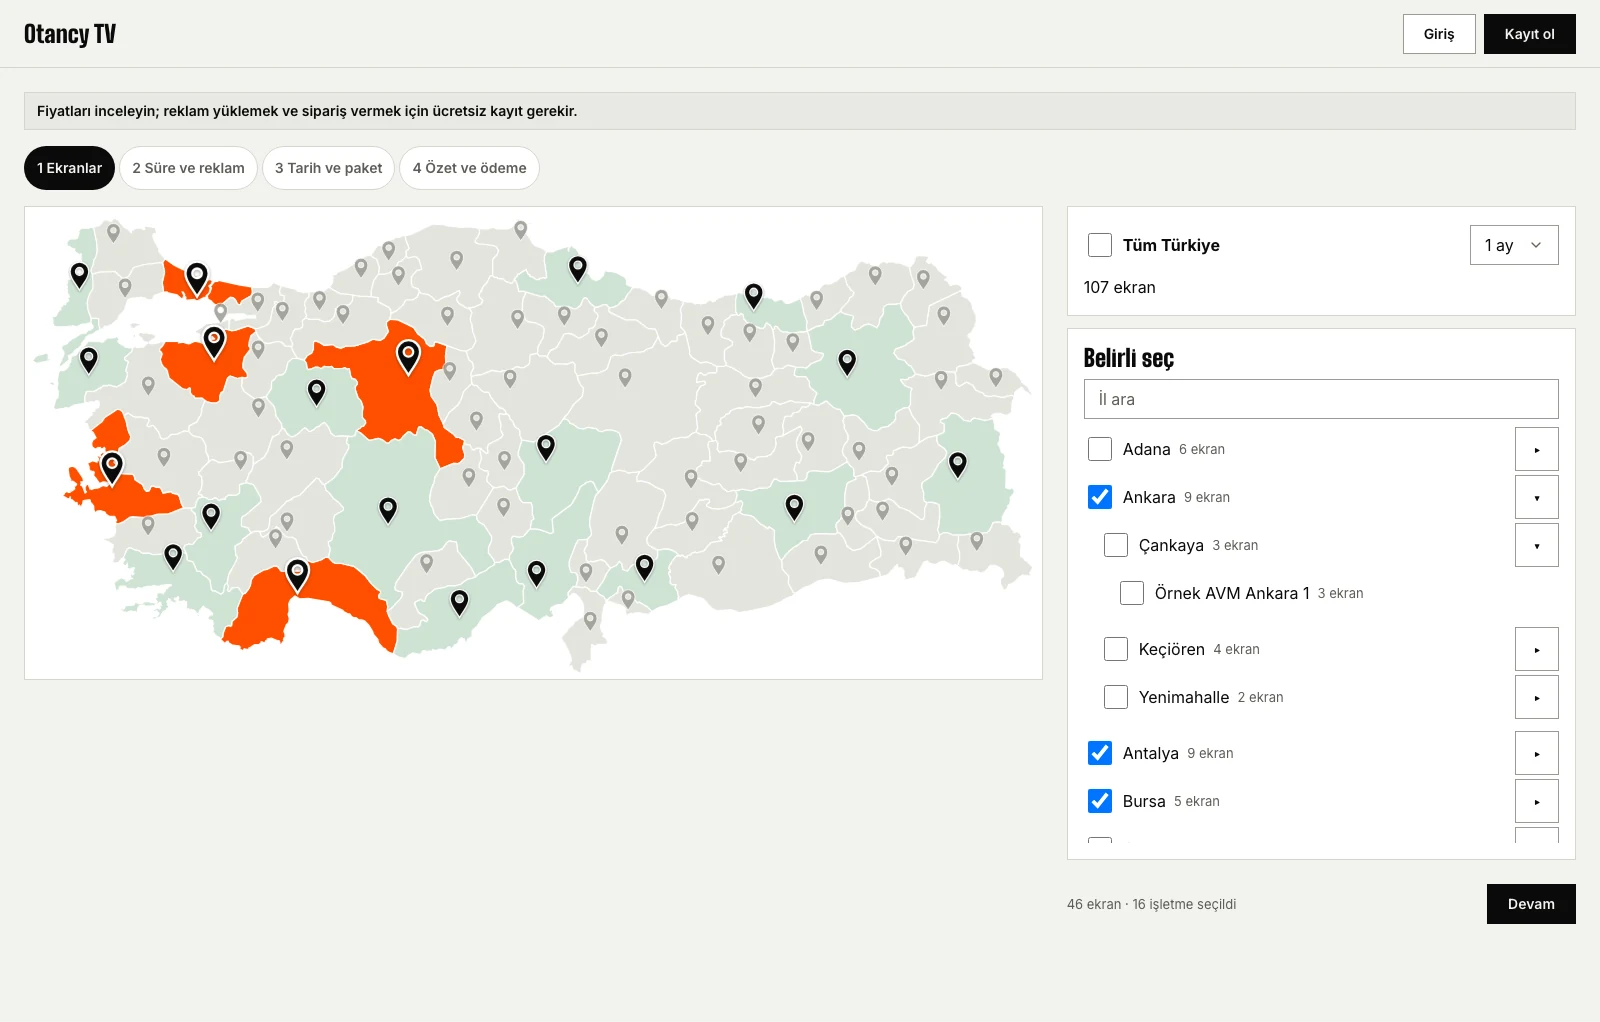1600x1022 pixels.
Task: Open the 1 ay duration dropdown
Action: coord(1514,245)
